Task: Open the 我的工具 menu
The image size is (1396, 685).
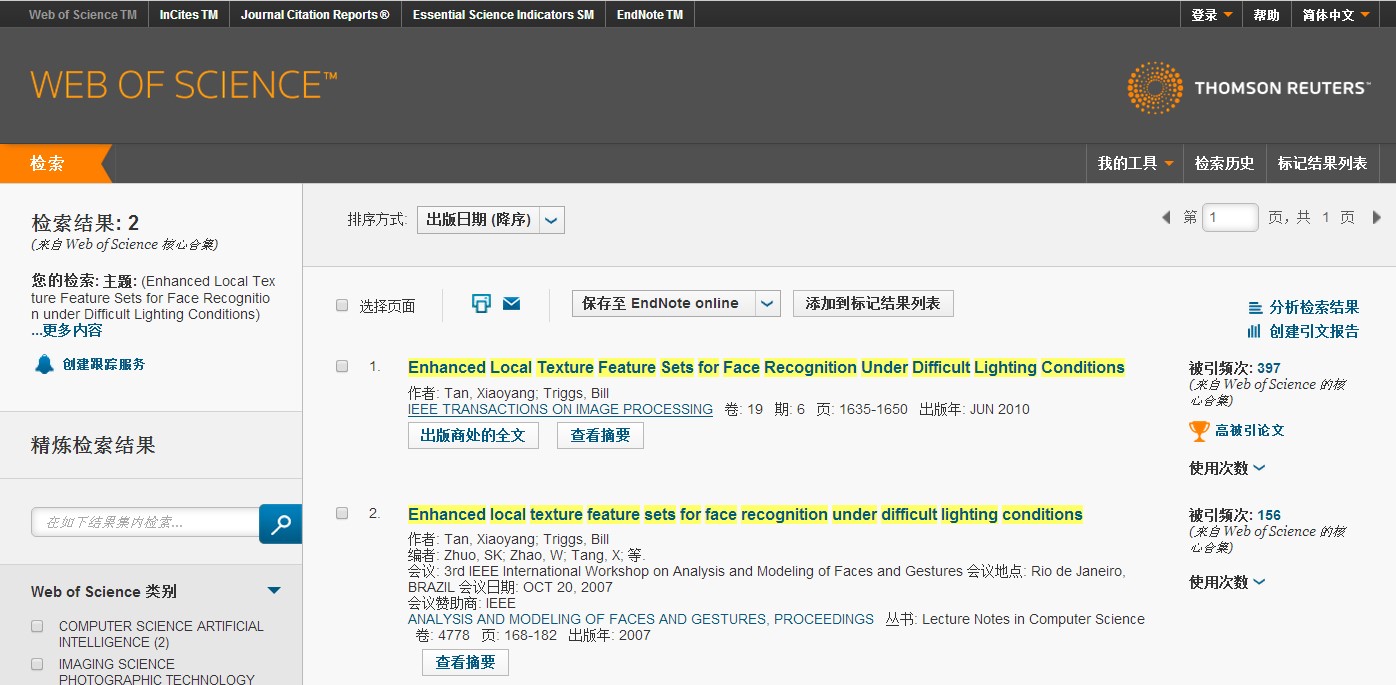Action: point(1135,163)
